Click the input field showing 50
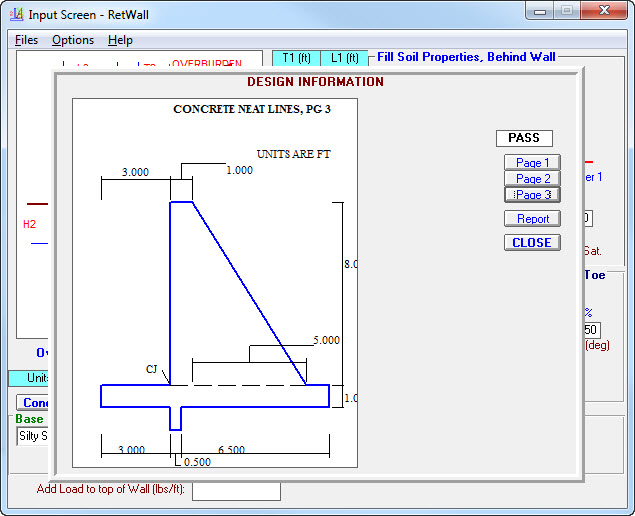 point(592,330)
